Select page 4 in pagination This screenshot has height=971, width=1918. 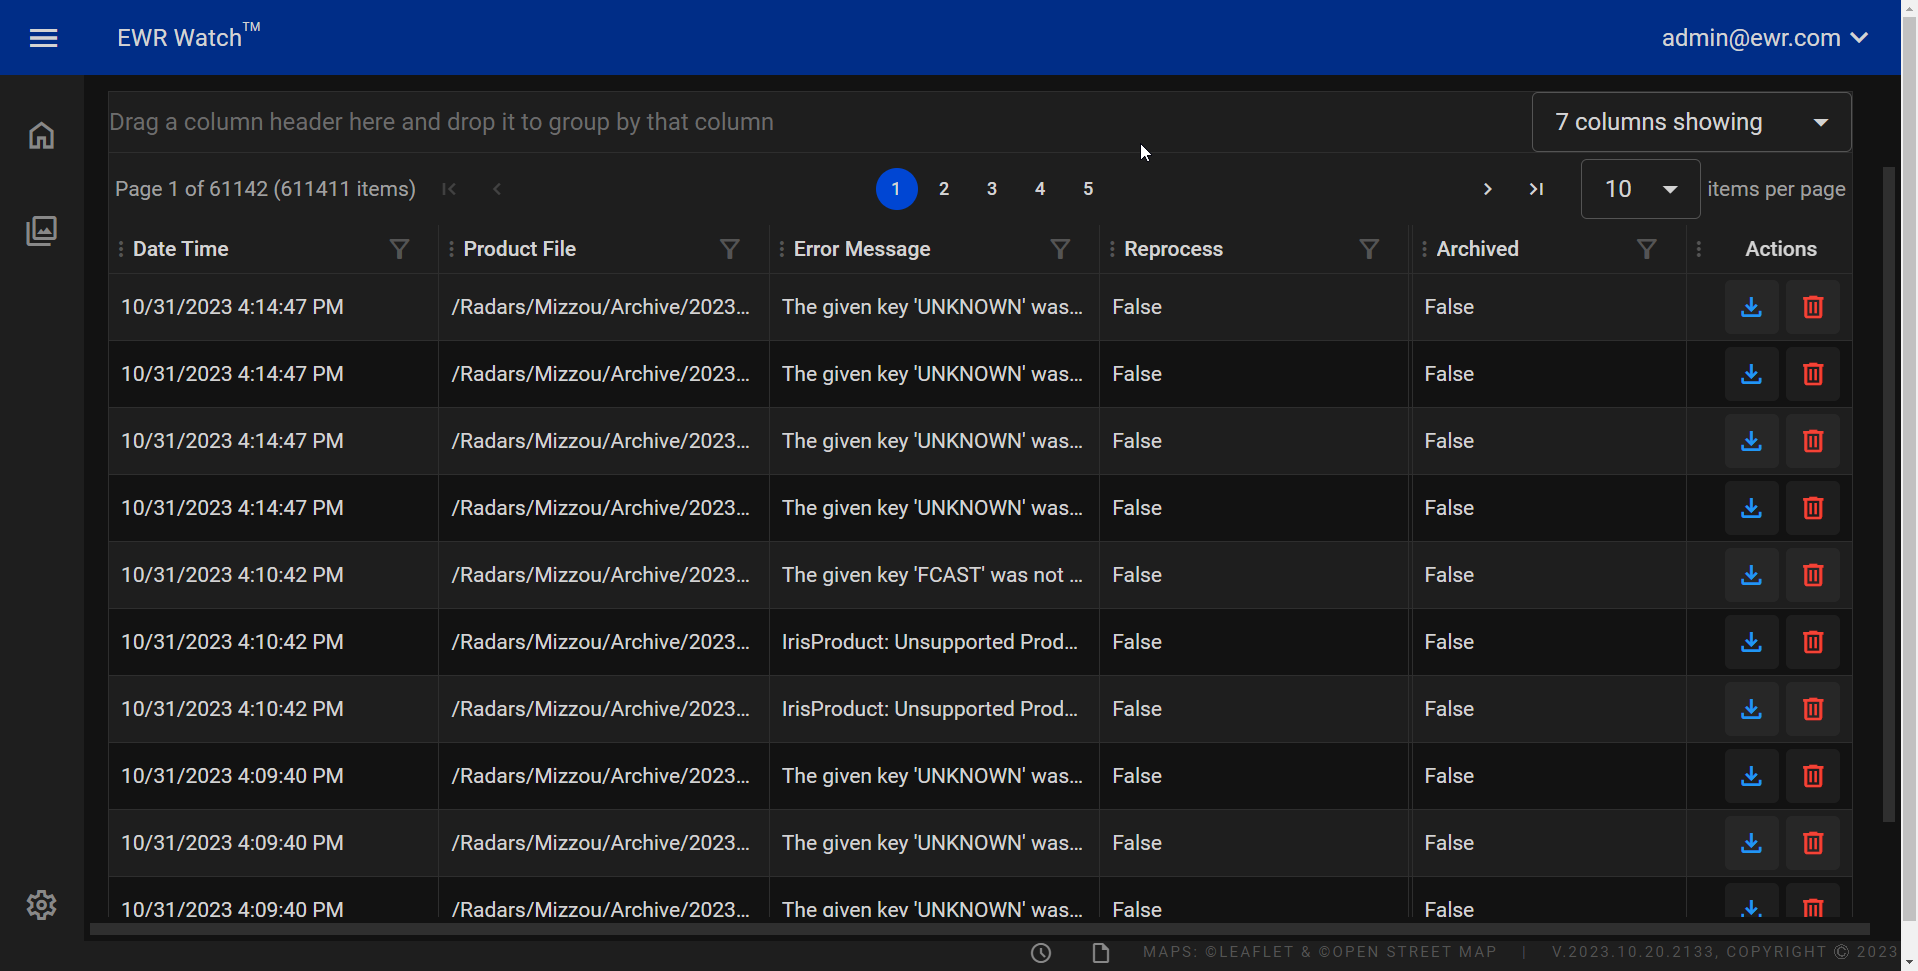point(1040,189)
